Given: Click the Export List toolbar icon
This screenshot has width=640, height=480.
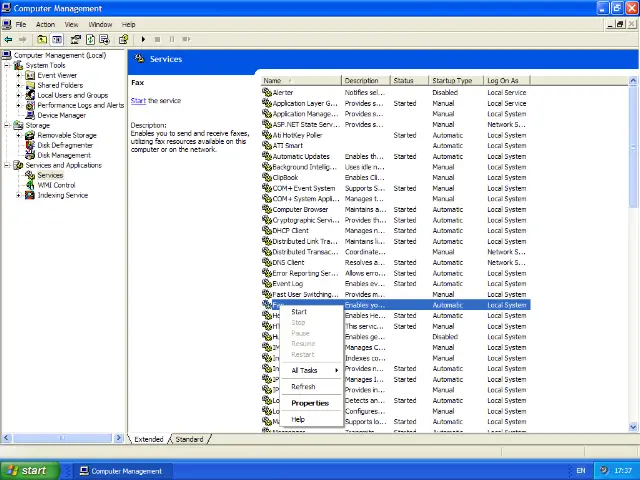Looking at the screenshot, I should (x=104, y=39).
